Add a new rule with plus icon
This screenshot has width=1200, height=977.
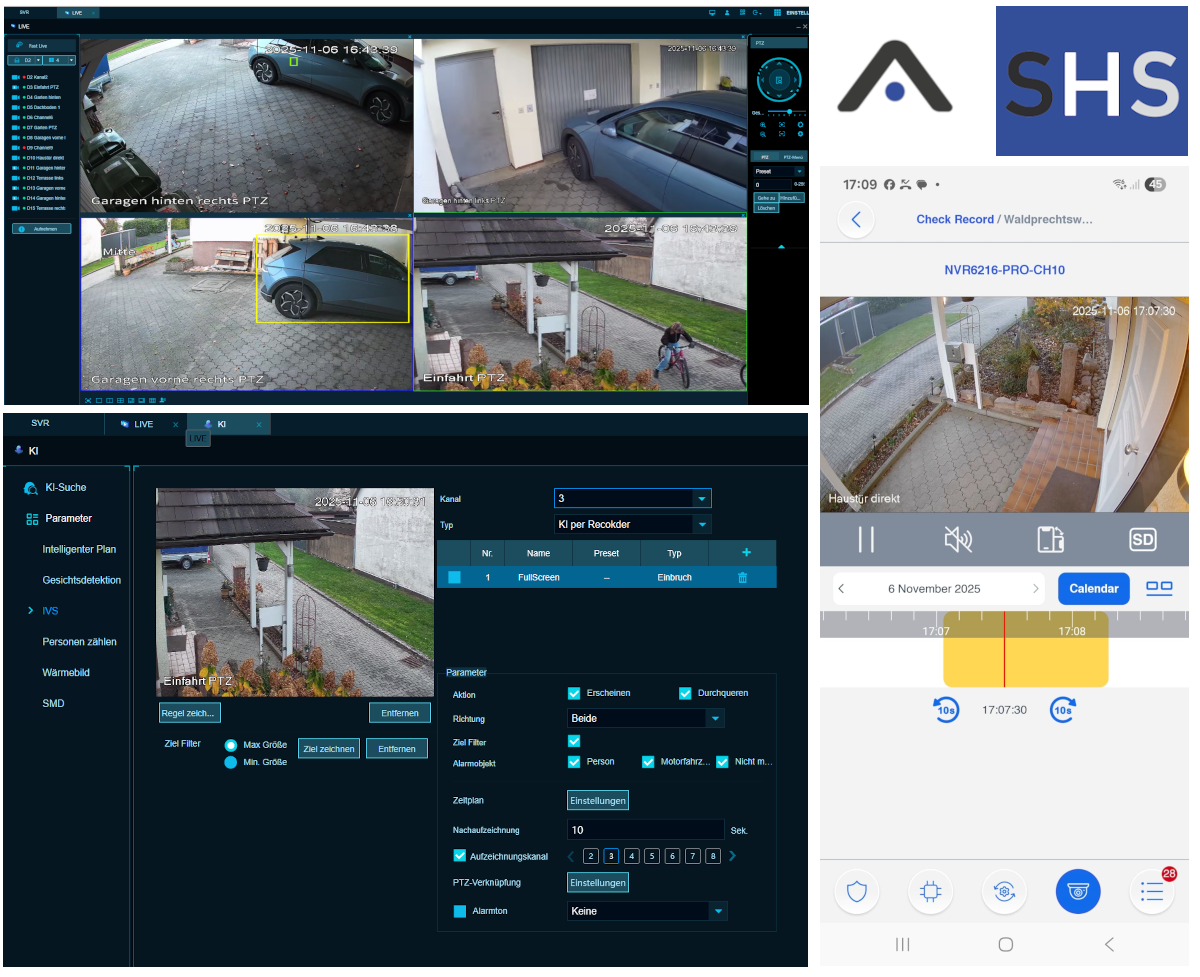click(745, 553)
